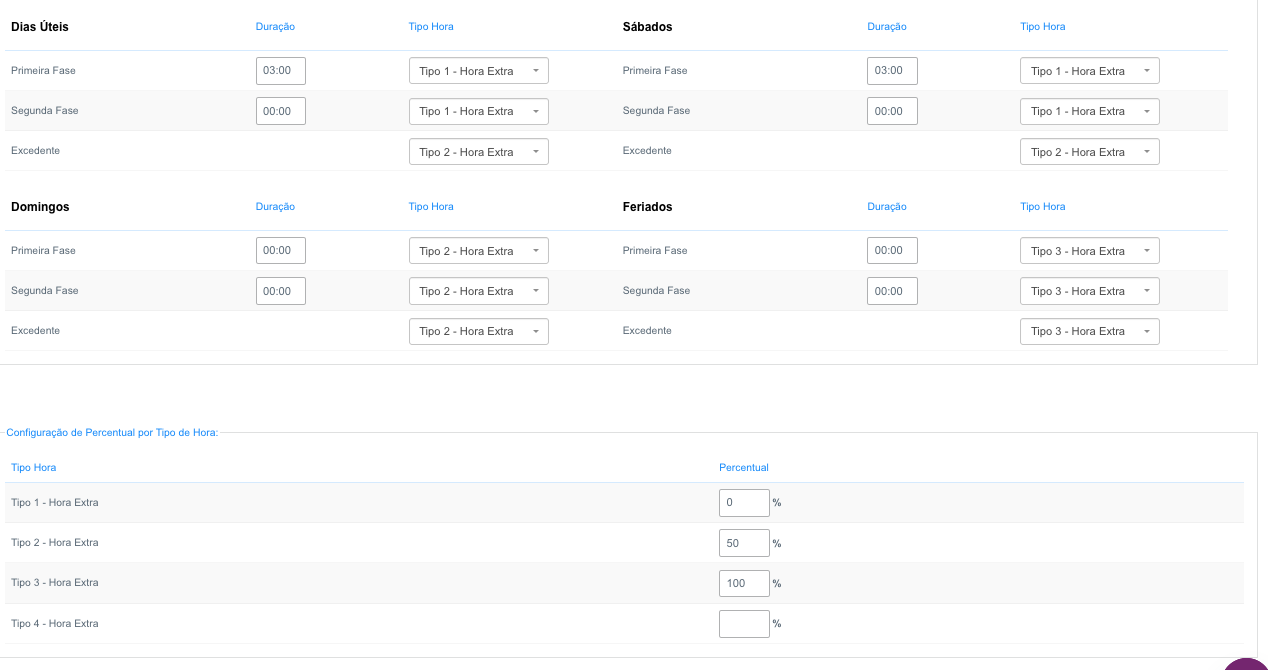The width and height of the screenshot is (1268, 670).
Task: Focus Tipo 2 - Hora Extra percentual field
Action: click(x=744, y=543)
